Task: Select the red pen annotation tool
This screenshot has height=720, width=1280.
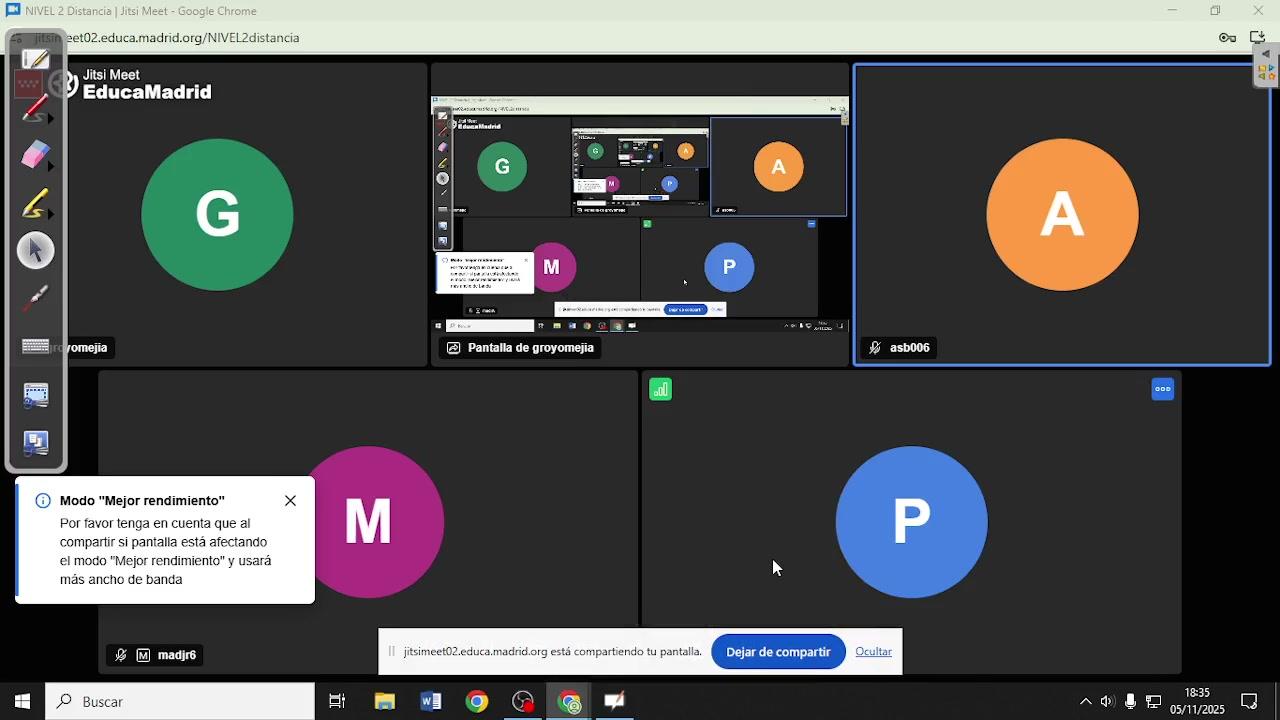Action: [35, 109]
